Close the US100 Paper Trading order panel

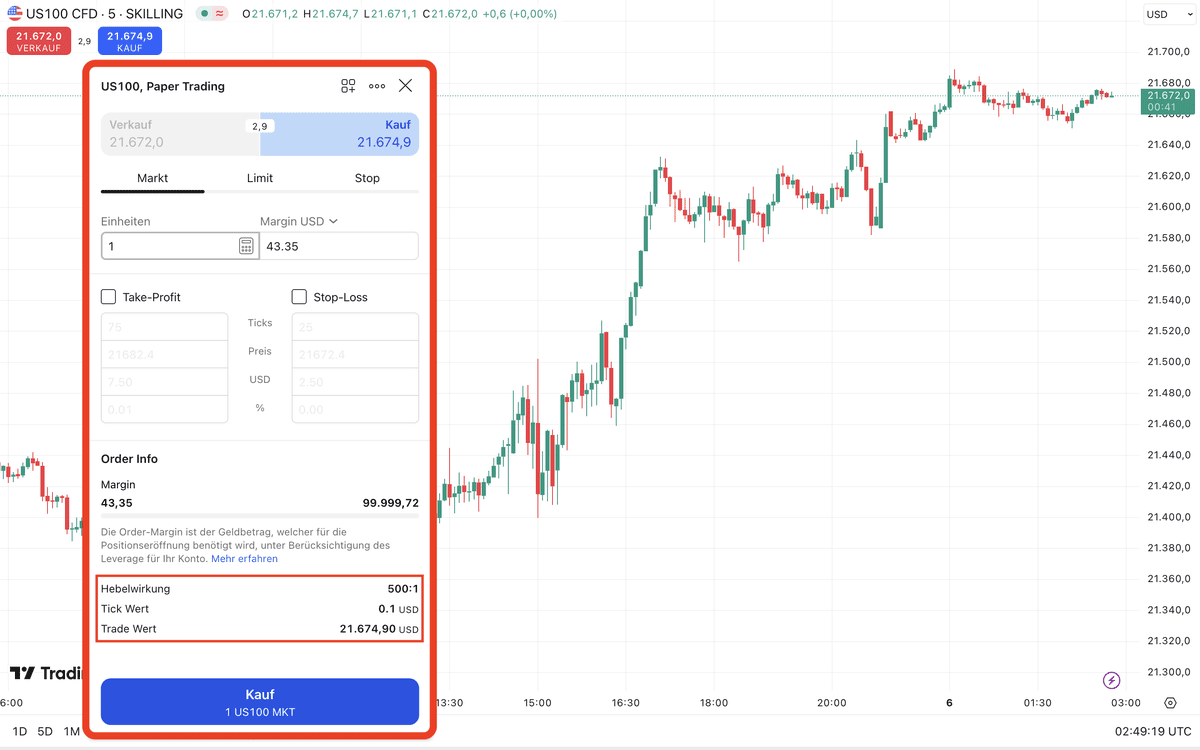tap(405, 86)
